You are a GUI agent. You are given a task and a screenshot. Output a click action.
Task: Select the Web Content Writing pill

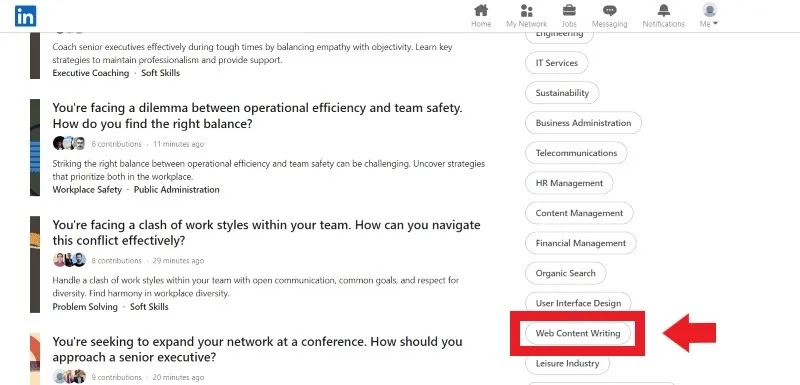point(578,333)
